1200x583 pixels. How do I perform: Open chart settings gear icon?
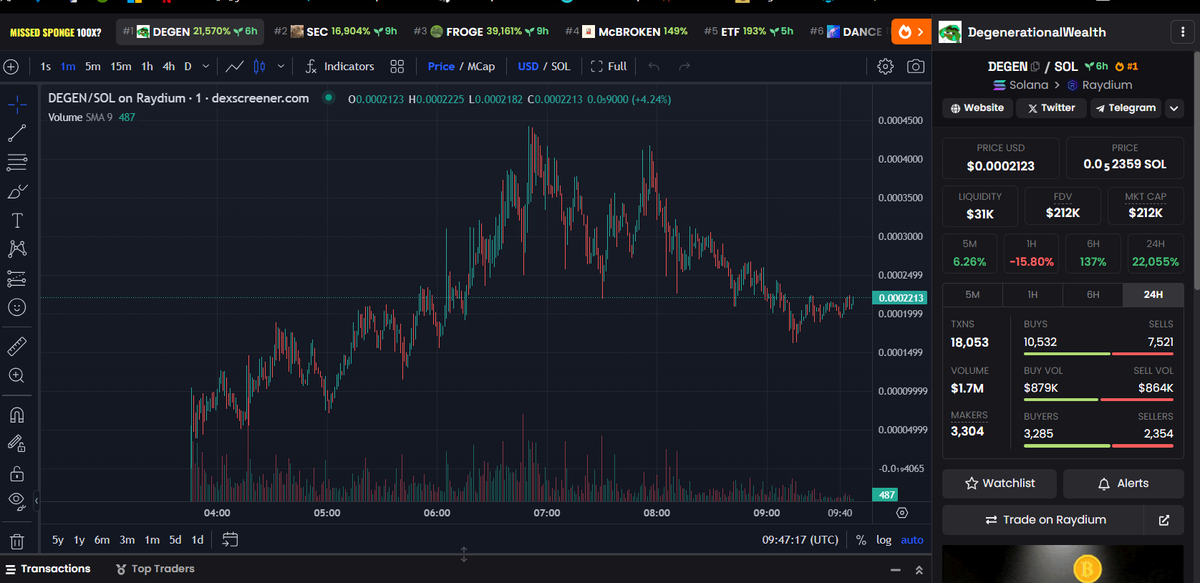coord(885,66)
